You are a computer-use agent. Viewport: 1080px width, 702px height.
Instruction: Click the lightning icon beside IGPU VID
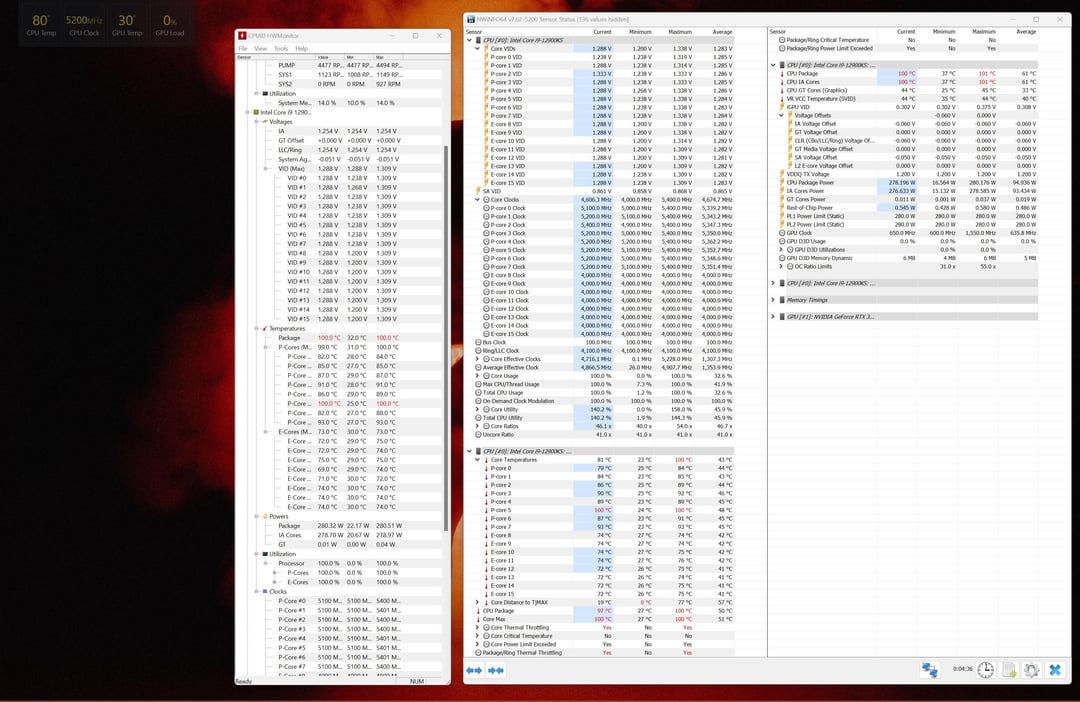click(x=782, y=107)
